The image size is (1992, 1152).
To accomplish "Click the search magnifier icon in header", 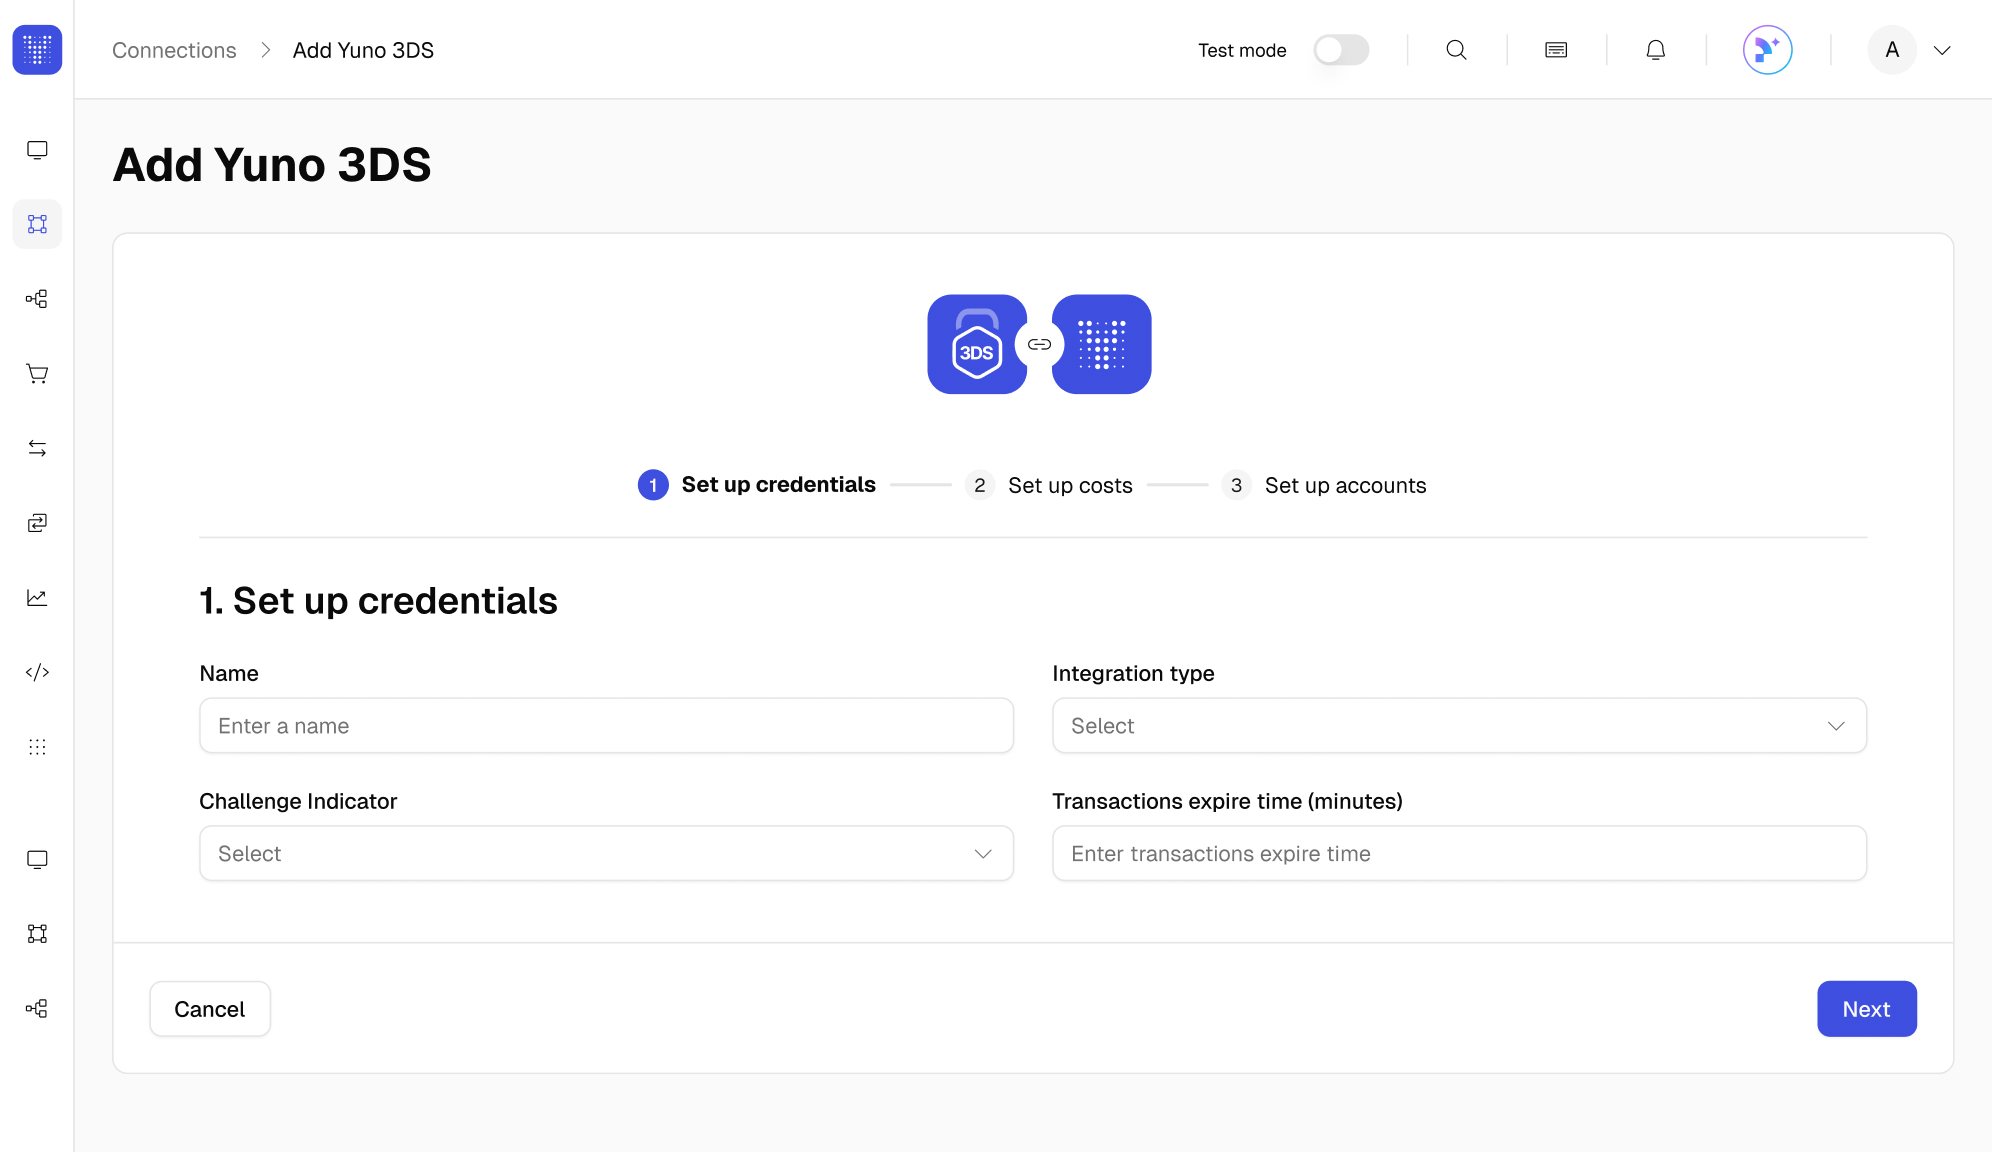I will click(x=1456, y=50).
